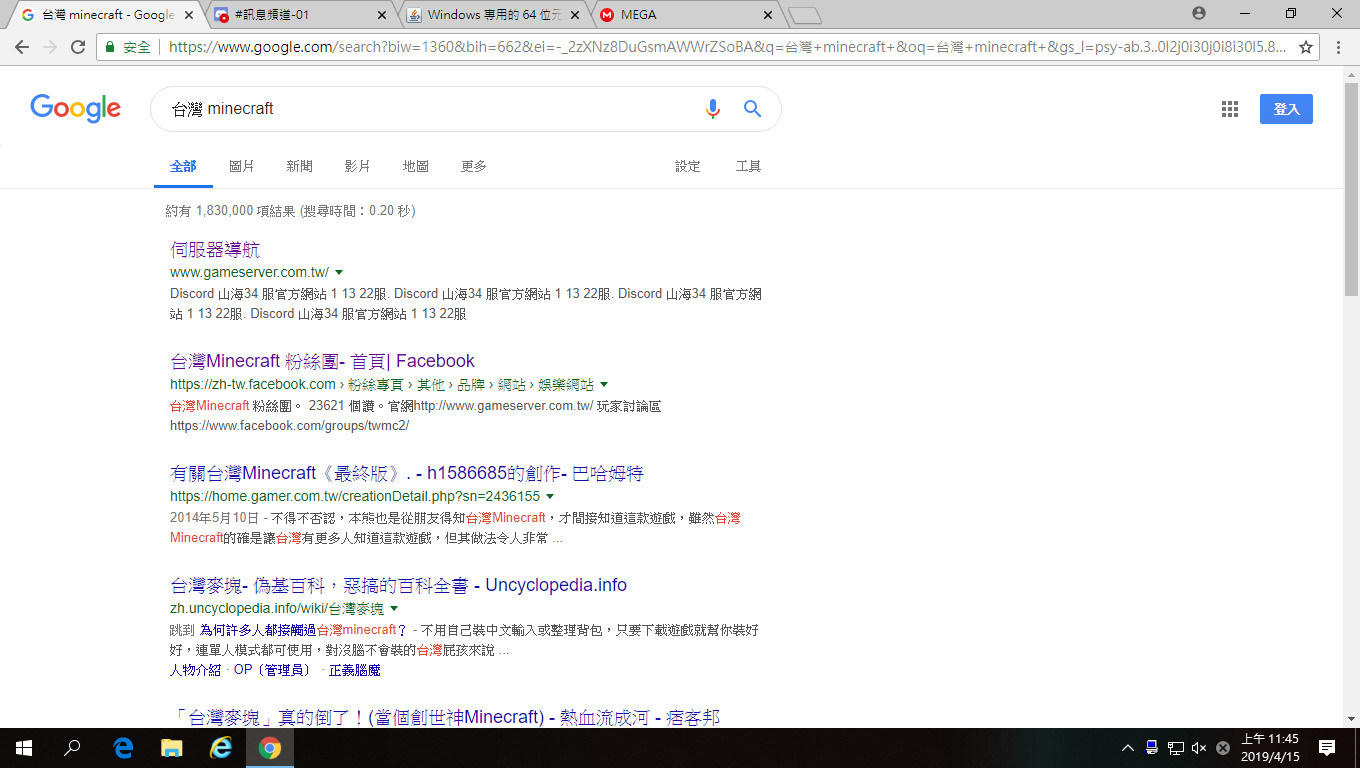Open Chrome's three-dot menu
This screenshot has height=768, width=1360.
[x=1338, y=47]
